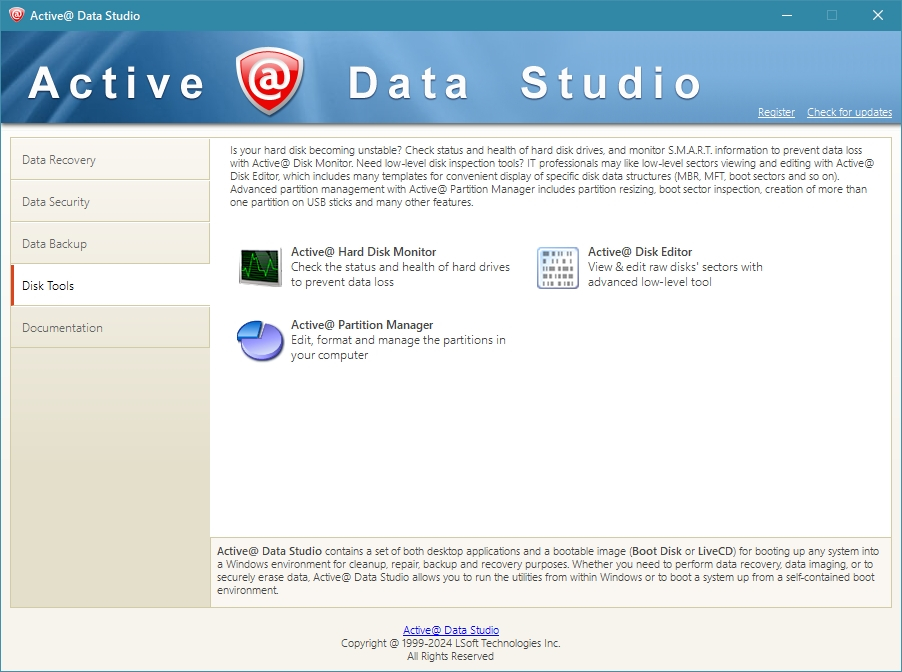The image size is (902, 672).
Task: Open the Data Security tab
Action: click(110, 202)
